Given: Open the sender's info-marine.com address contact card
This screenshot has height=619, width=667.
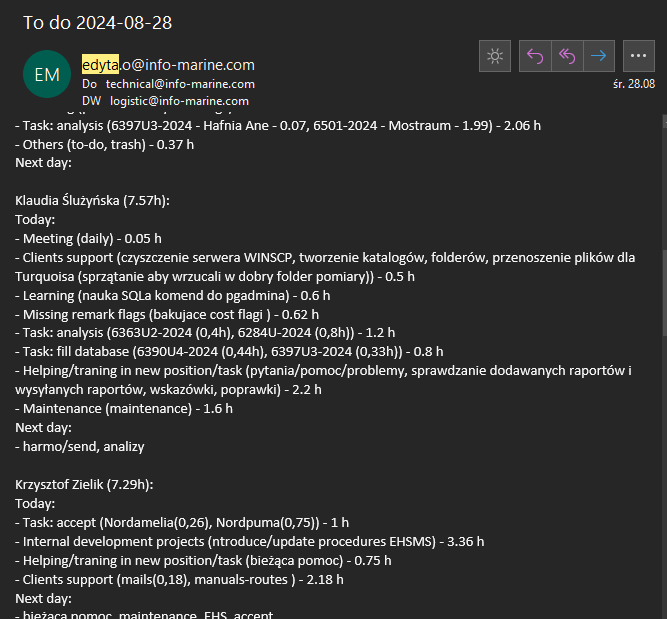Looking at the screenshot, I should point(168,64).
